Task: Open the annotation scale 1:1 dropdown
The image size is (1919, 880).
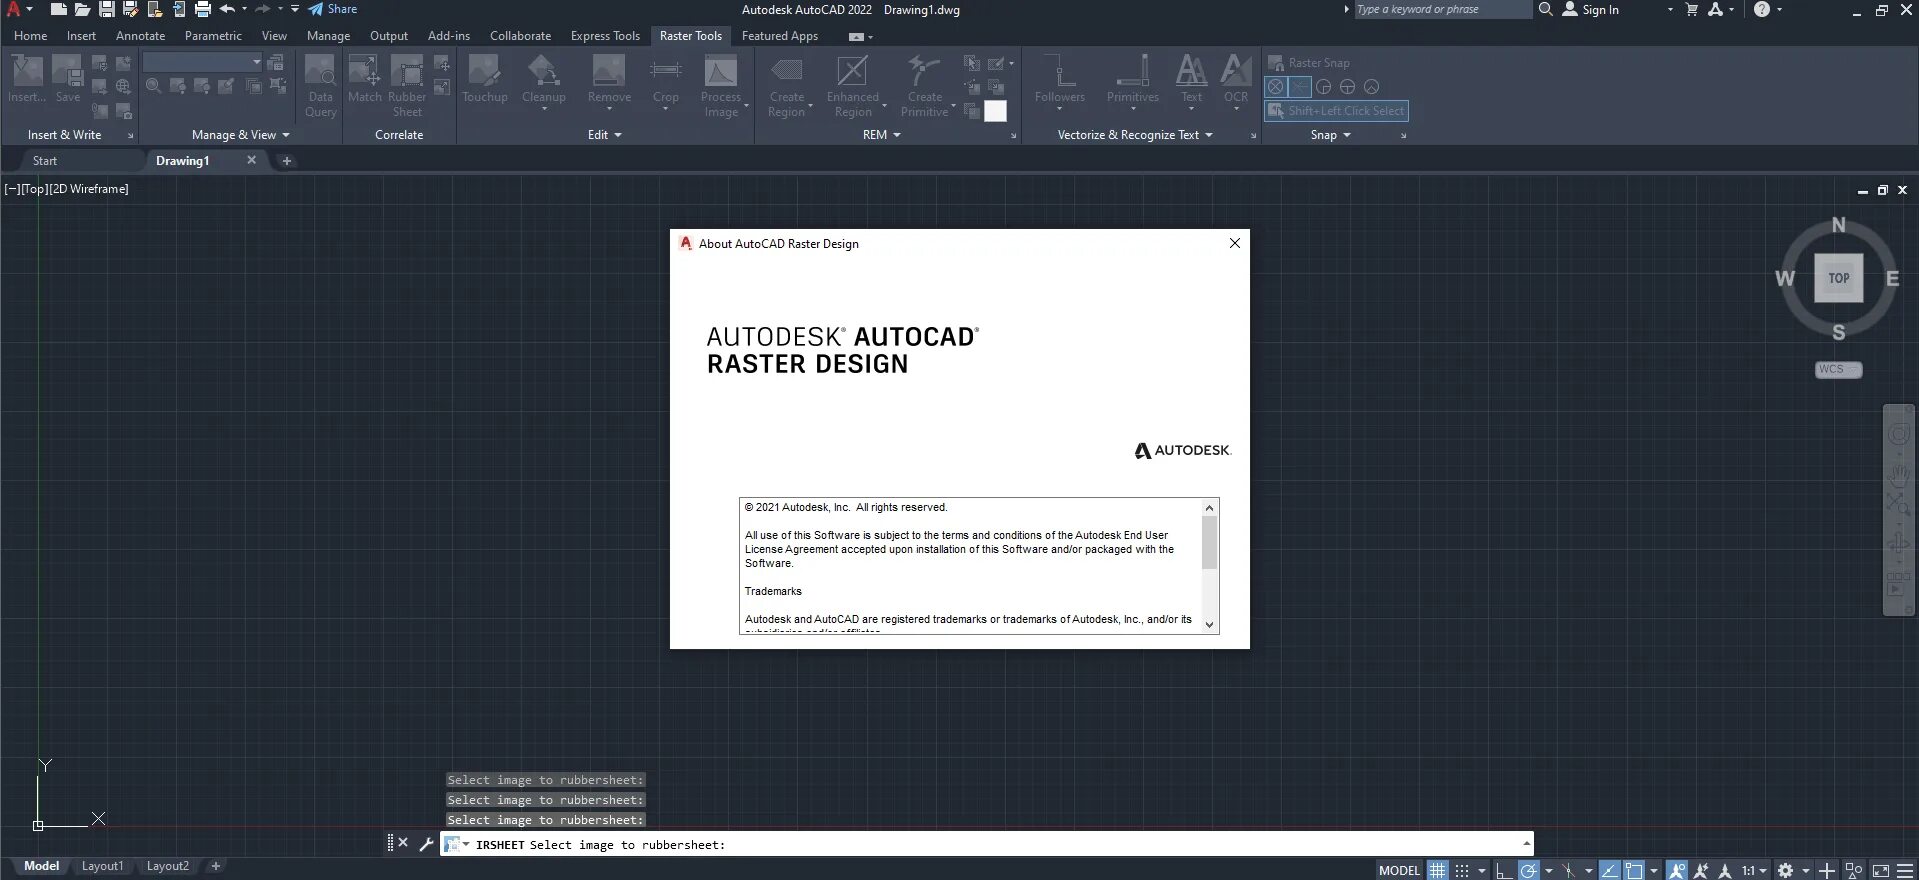Action: pos(1754,870)
